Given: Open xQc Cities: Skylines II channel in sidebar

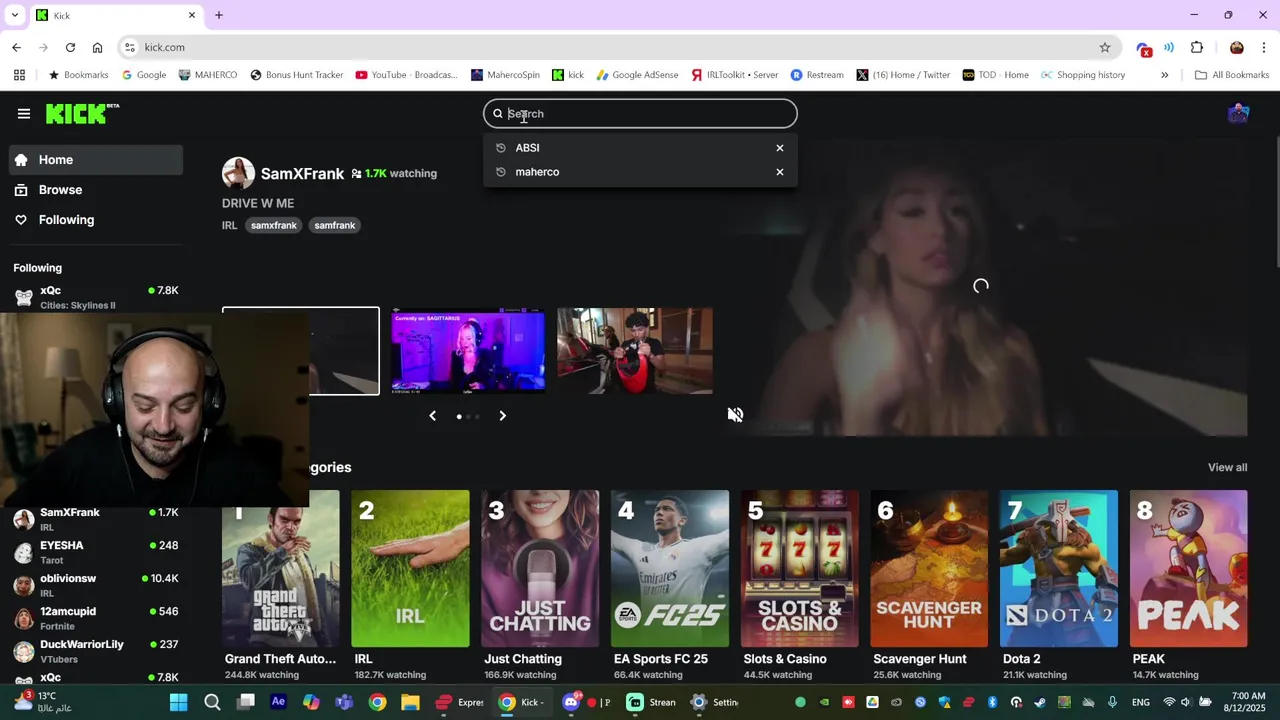Looking at the screenshot, I should coord(96,297).
